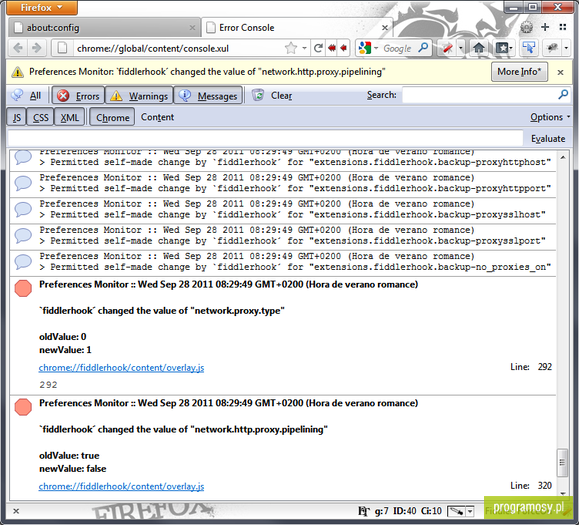Toggle the Errors filter
Screen dimensions: 579x525
[79, 96]
